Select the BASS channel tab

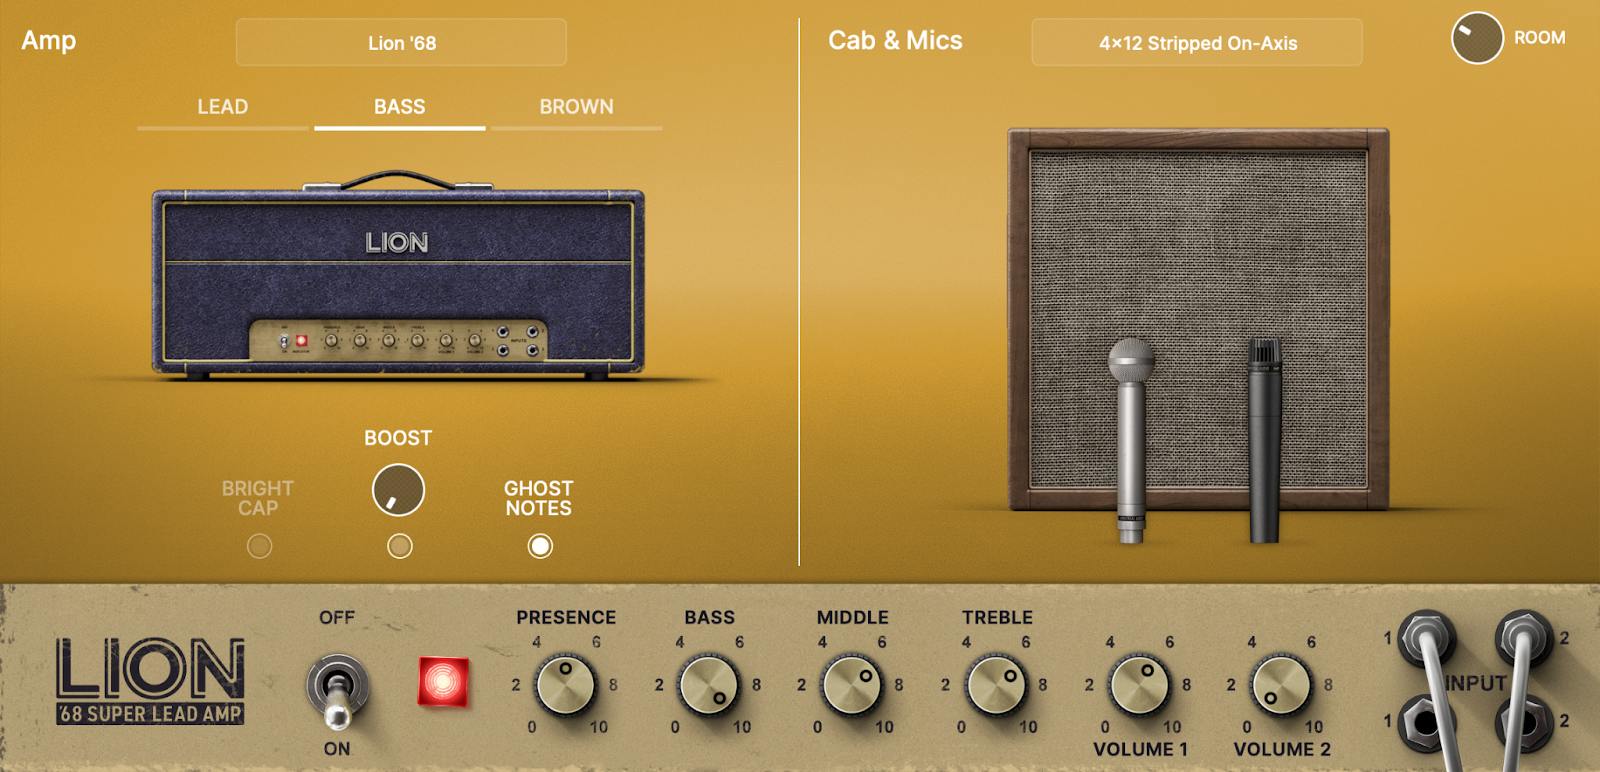pyautogui.click(x=400, y=108)
